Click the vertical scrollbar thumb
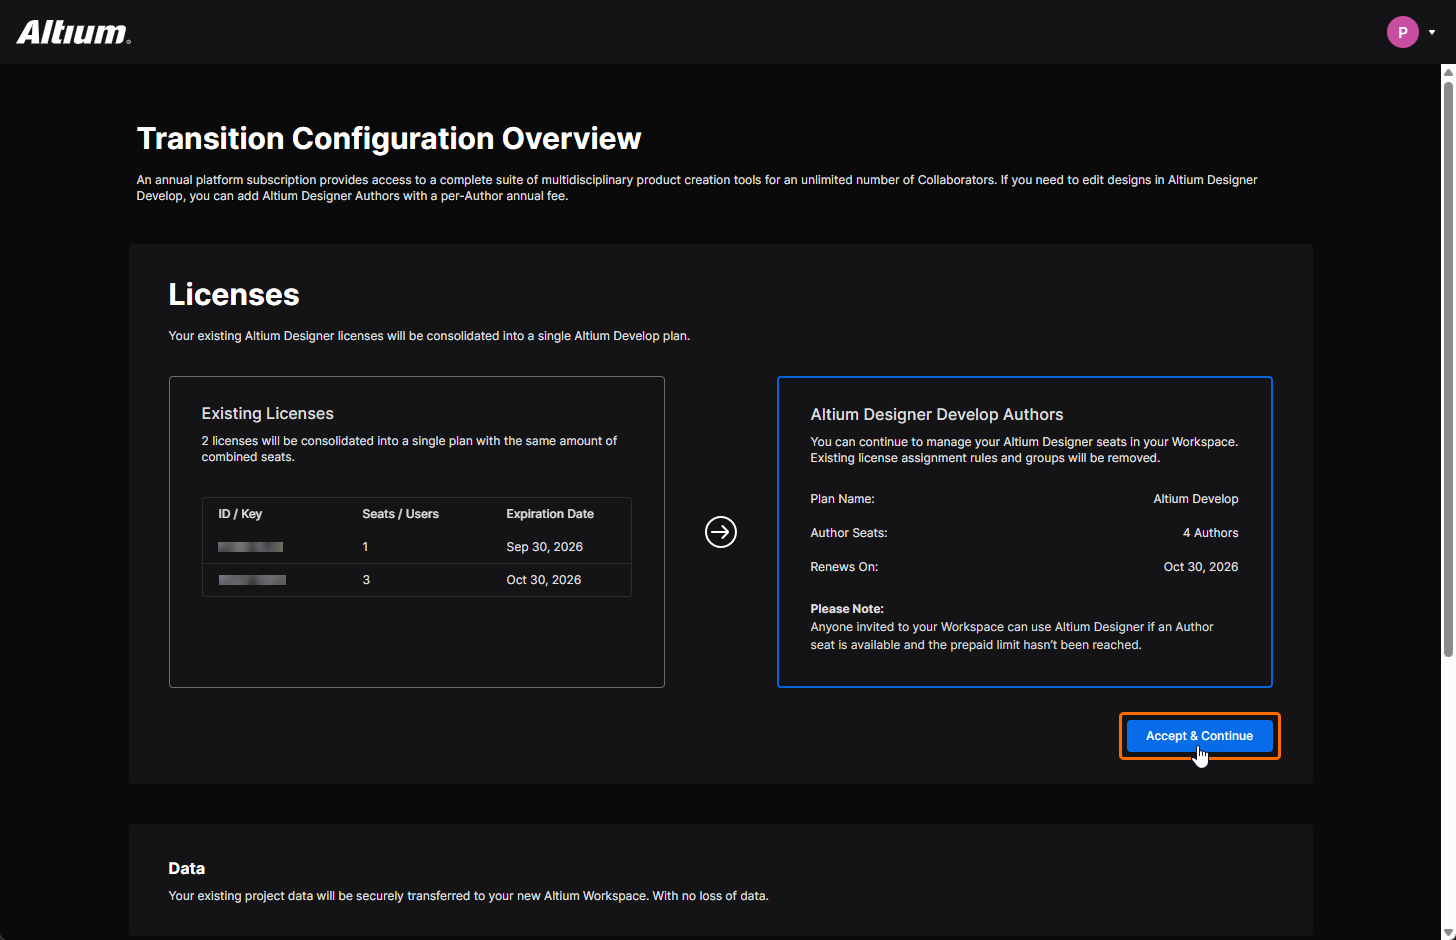The width and height of the screenshot is (1456, 940). click(x=1447, y=368)
